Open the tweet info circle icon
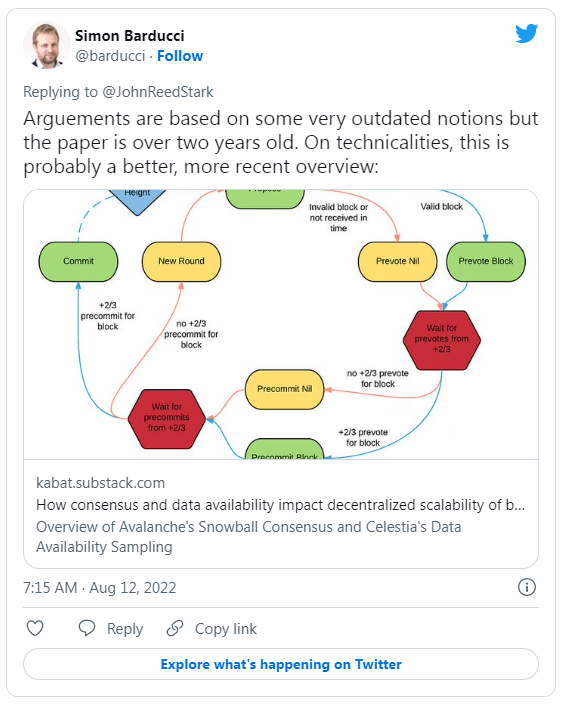Image resolution: width=564 pixels, height=704 pixels. 527,587
